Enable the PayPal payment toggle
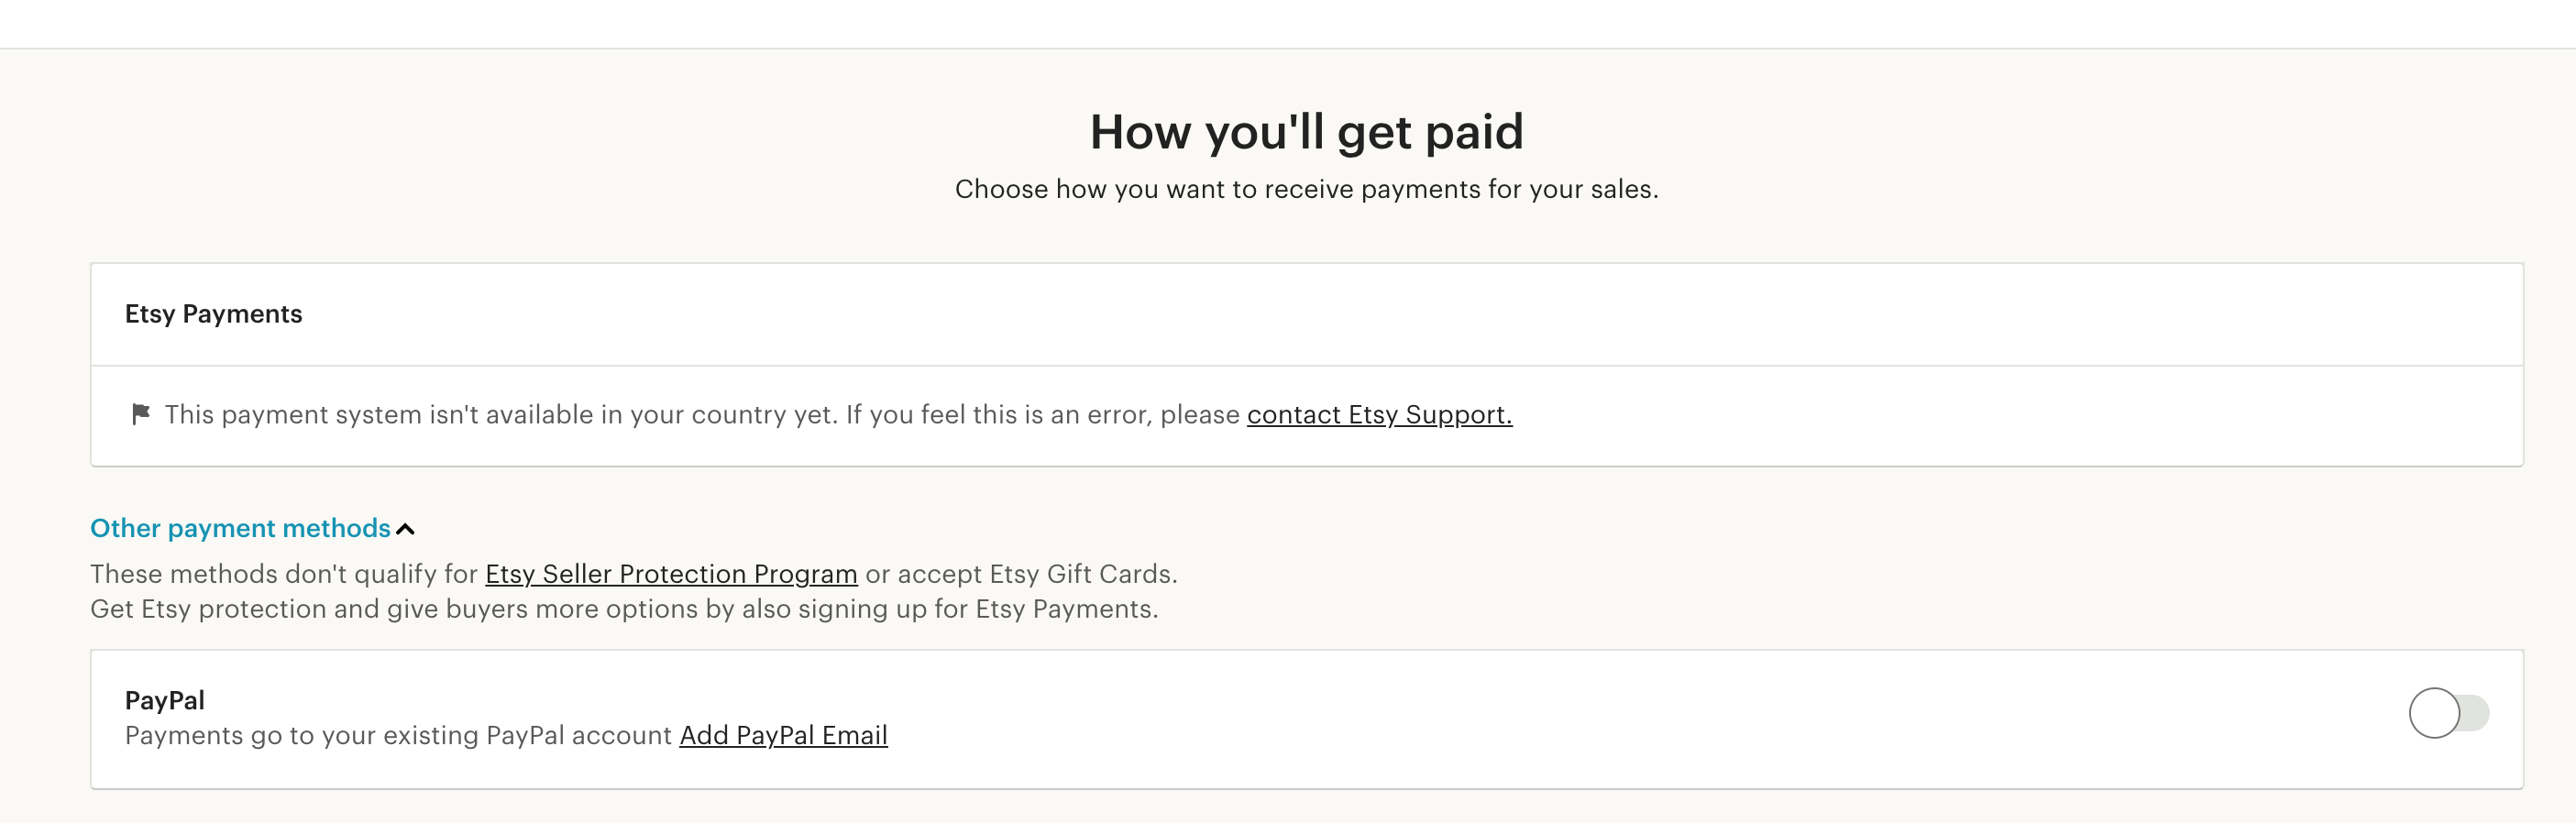 click(x=2447, y=713)
